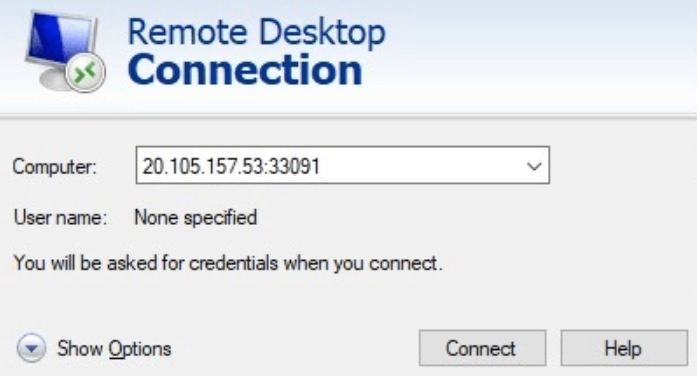Click the Show Options label

114,348
